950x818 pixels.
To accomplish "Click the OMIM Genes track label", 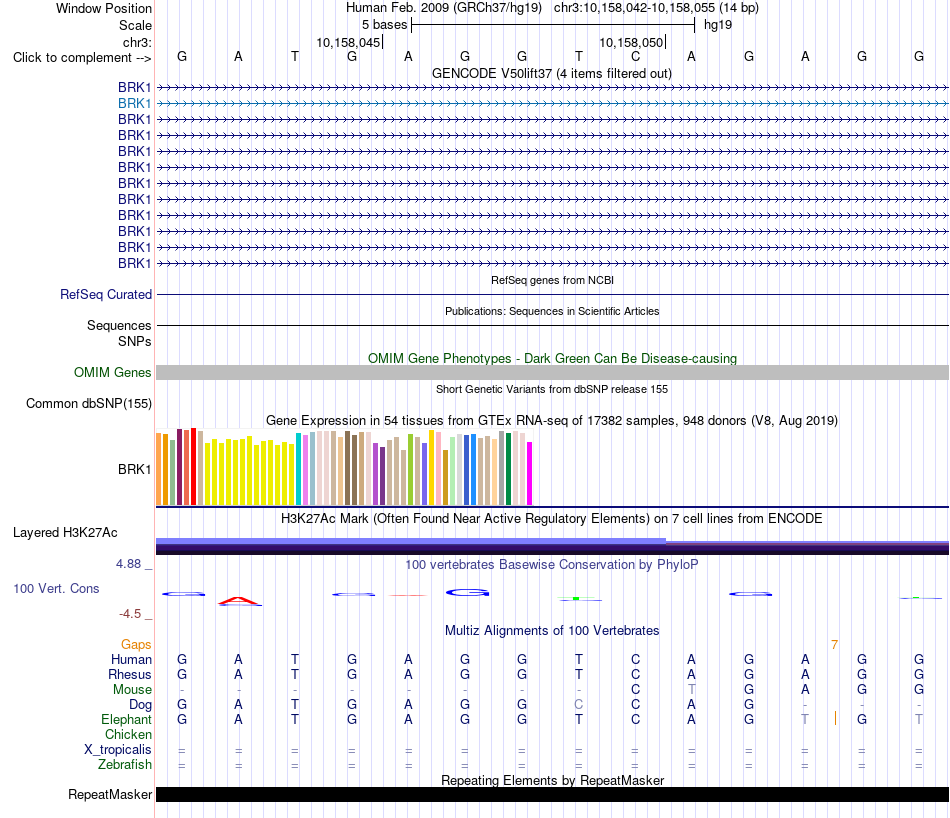I will point(112,373).
